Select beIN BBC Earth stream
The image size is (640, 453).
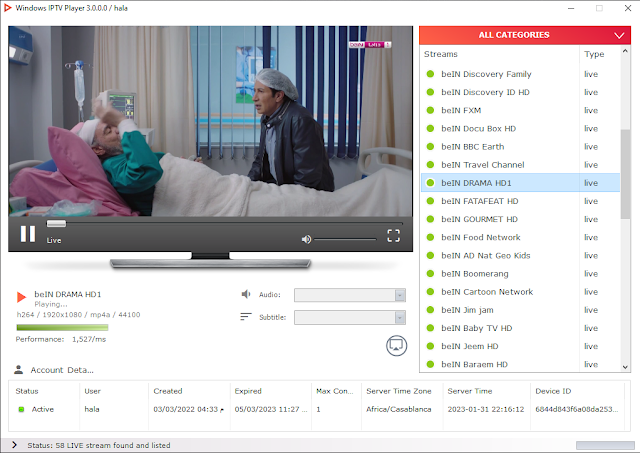(520, 147)
